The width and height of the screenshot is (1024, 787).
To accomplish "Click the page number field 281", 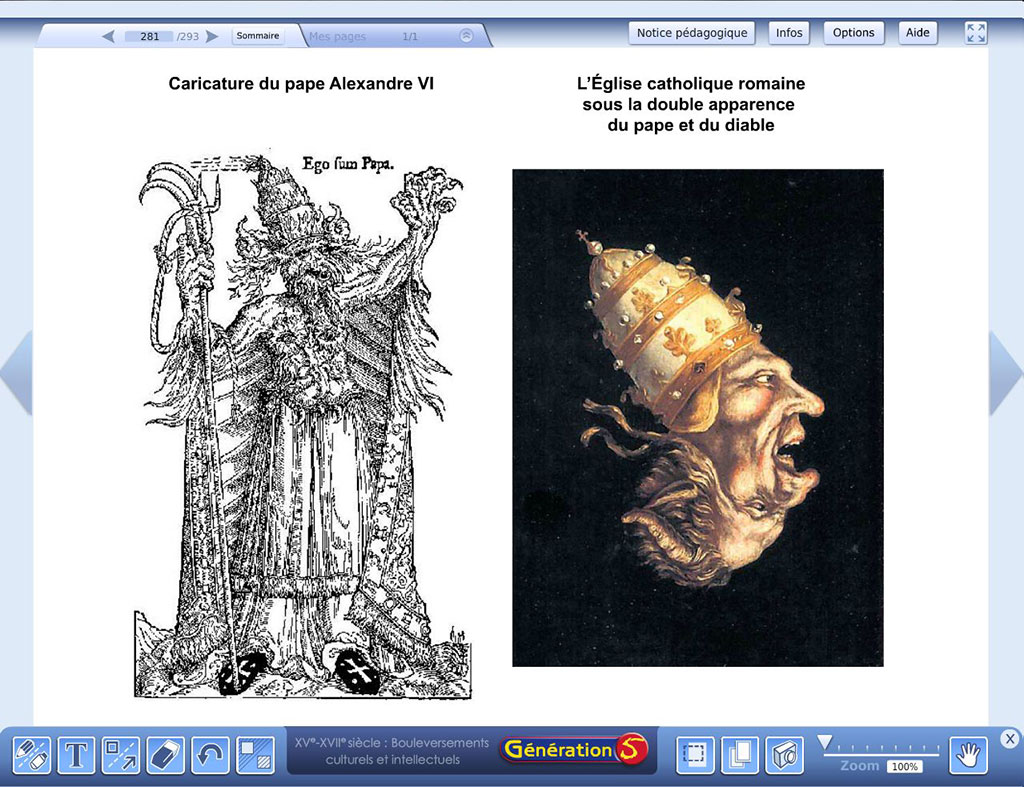I will pos(150,36).
